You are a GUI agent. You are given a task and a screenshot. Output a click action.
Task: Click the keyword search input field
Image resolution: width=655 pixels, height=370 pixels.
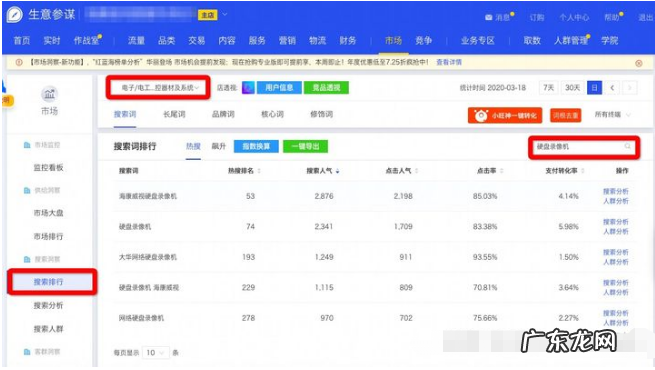584,147
